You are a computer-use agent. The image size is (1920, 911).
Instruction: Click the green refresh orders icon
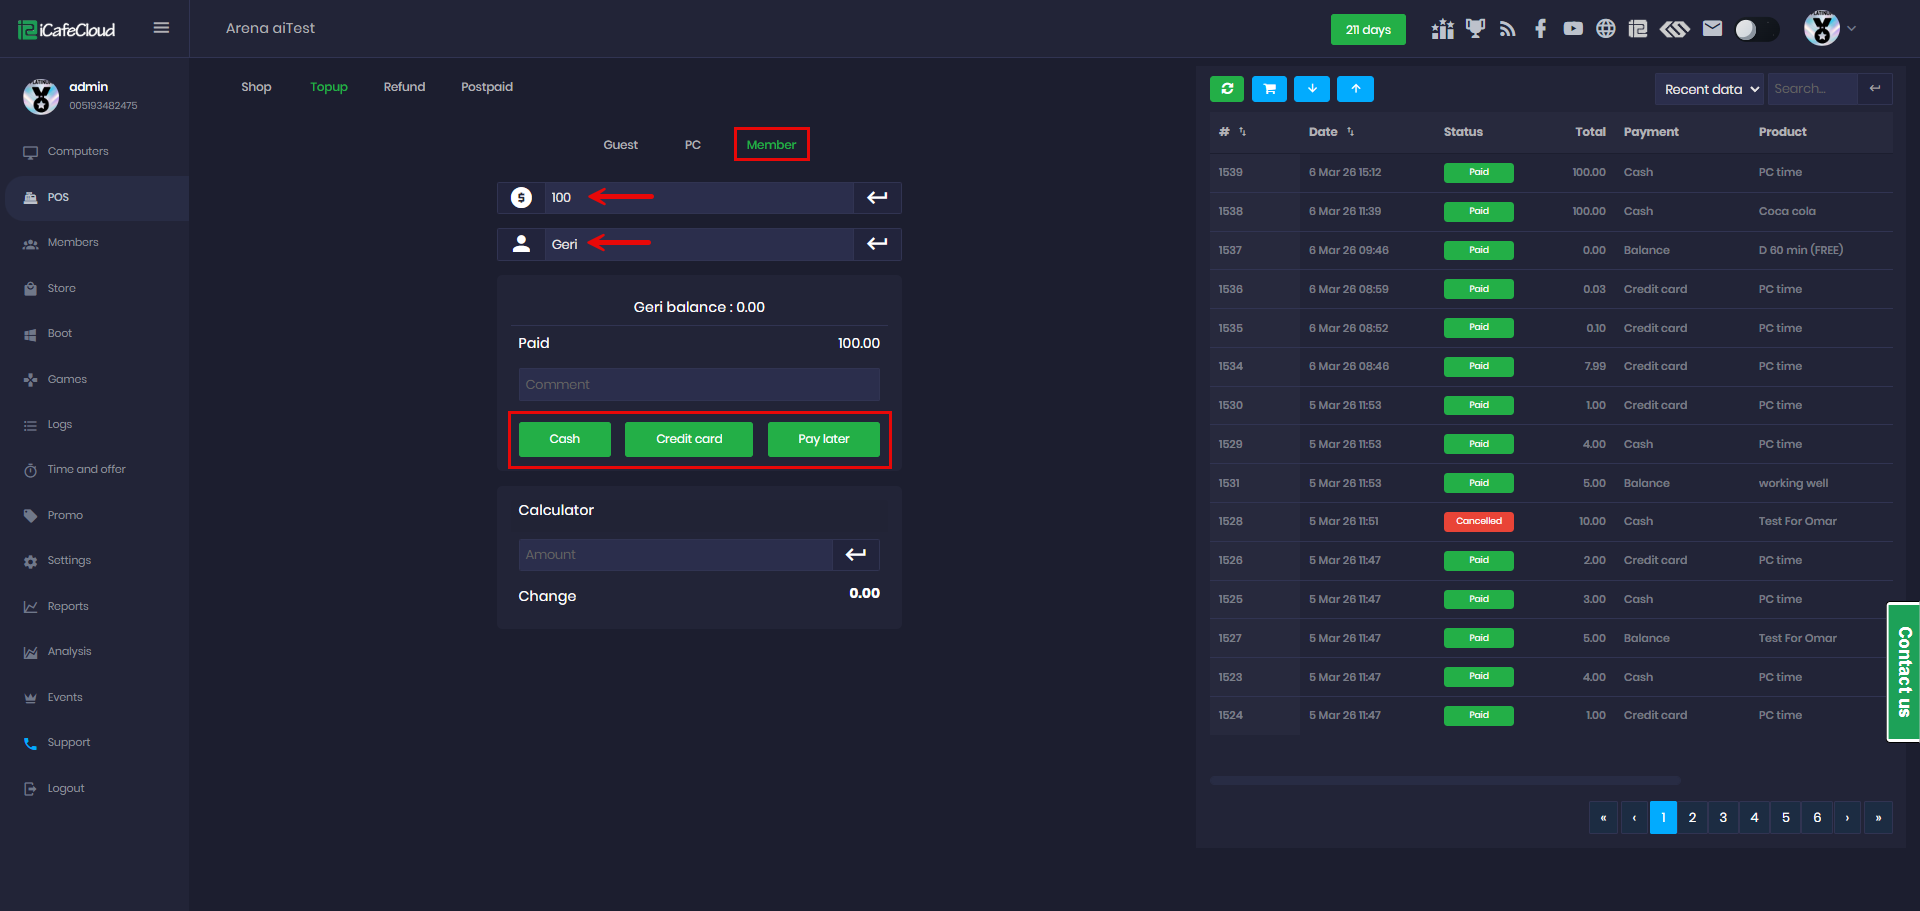1227,89
